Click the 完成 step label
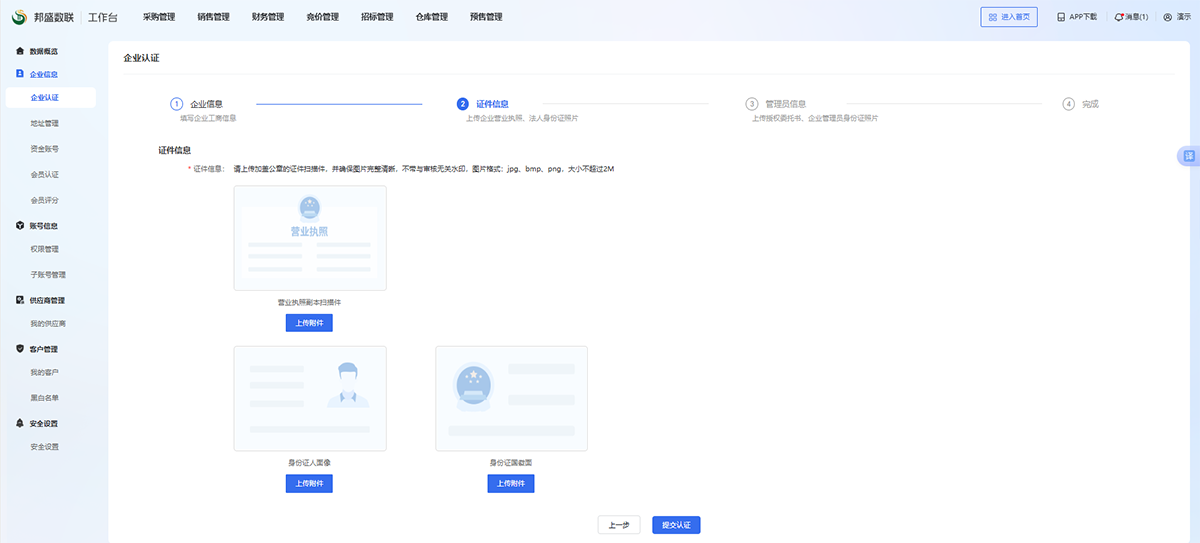The image size is (1200, 543). point(1090,103)
